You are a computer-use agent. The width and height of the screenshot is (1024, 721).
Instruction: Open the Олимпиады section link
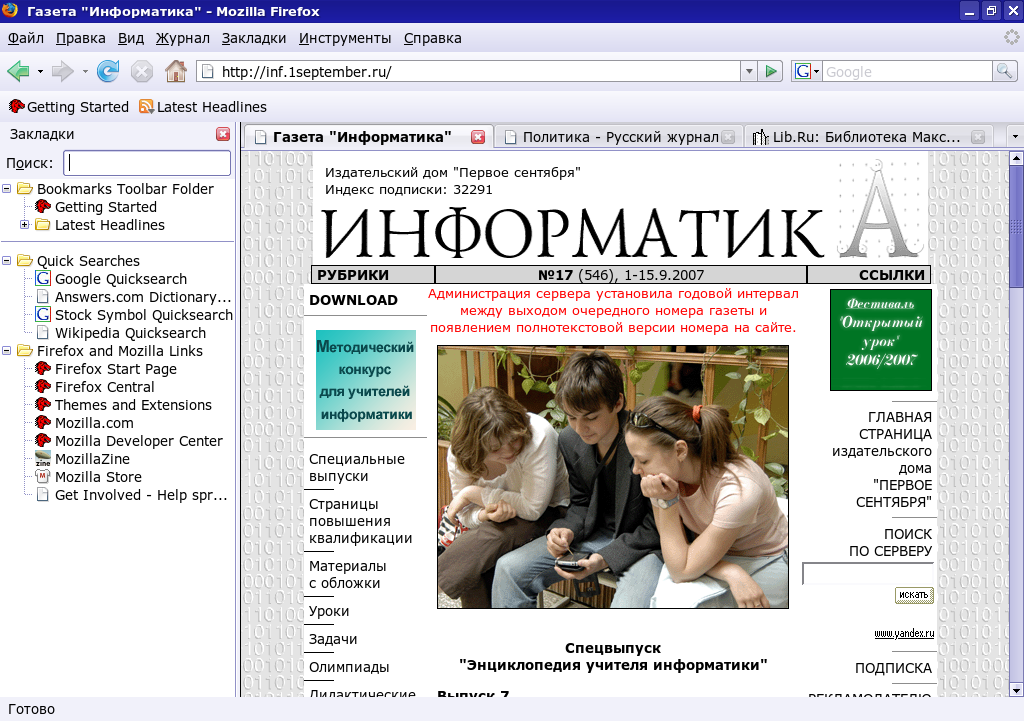tap(348, 667)
